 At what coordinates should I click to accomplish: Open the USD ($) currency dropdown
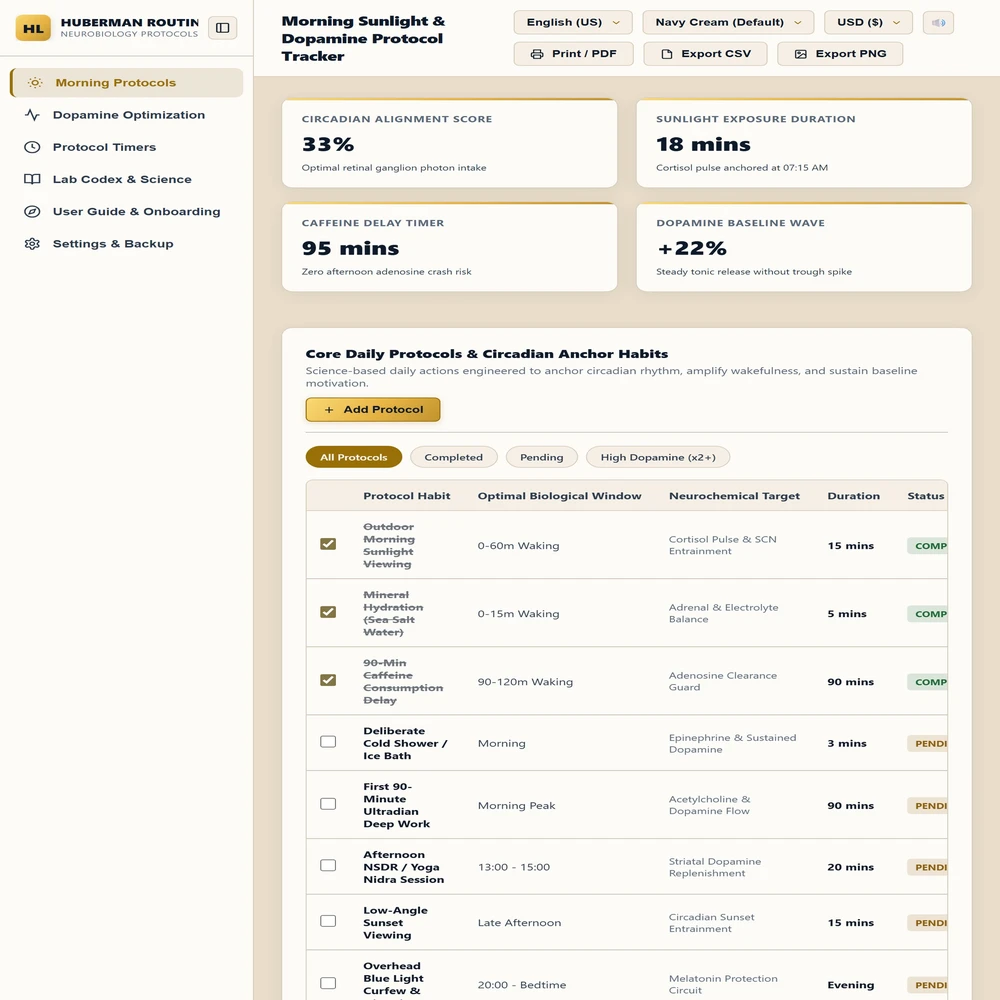coord(868,22)
